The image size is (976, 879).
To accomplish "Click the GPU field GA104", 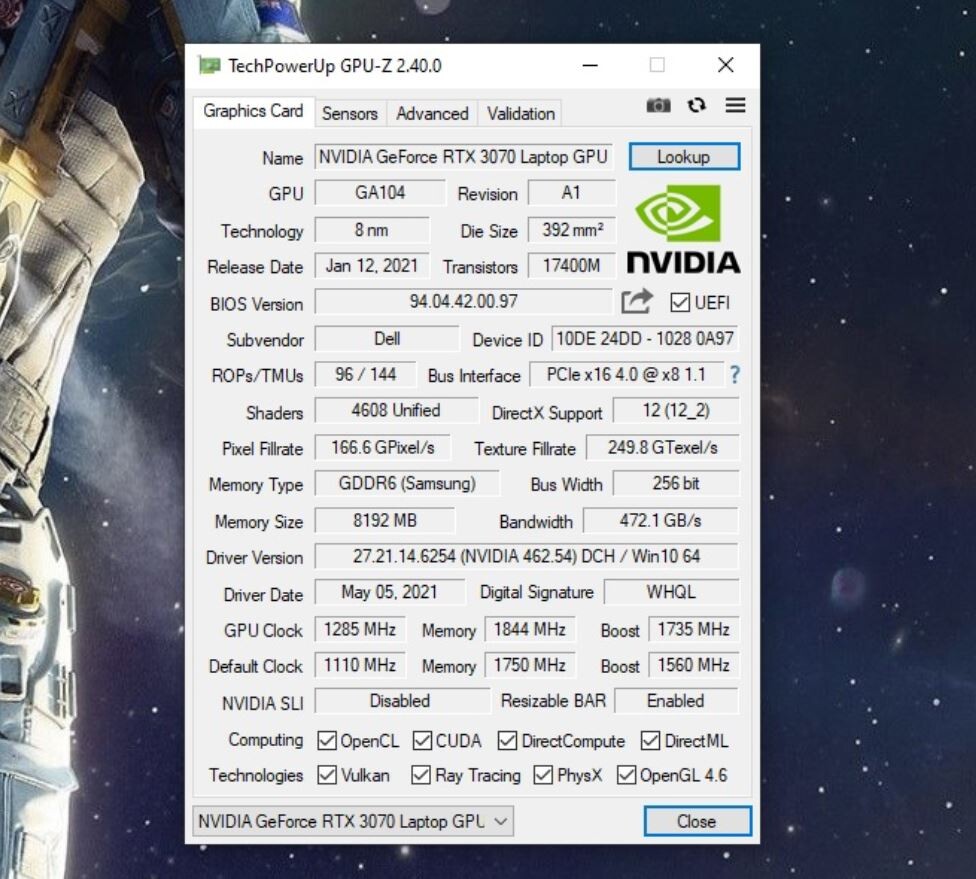I will 380,192.
